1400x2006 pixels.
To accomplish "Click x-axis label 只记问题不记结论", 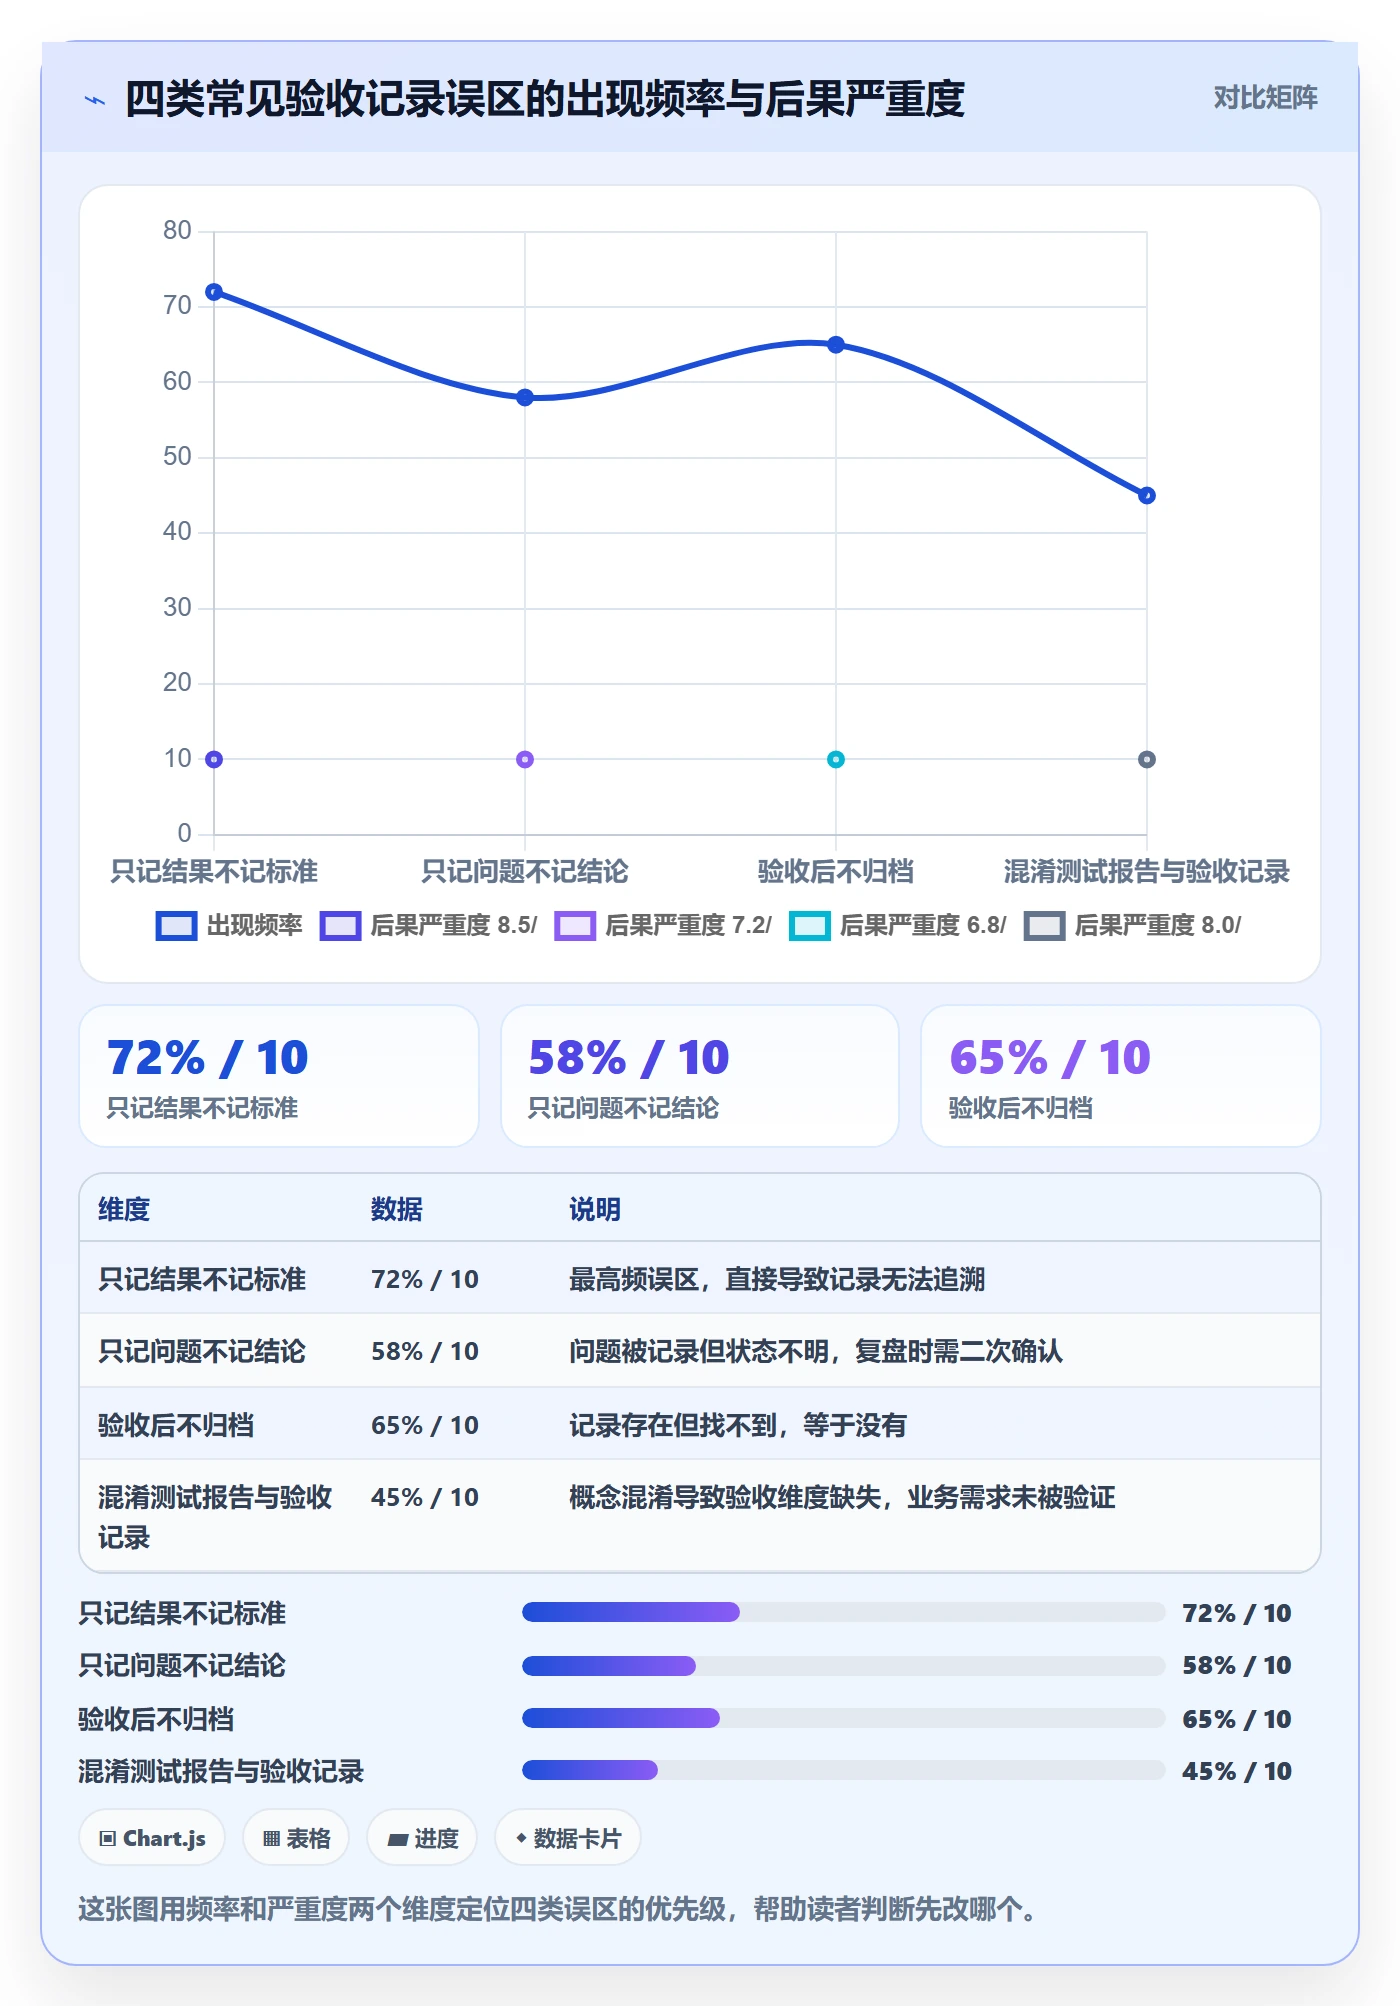I will click(x=525, y=871).
